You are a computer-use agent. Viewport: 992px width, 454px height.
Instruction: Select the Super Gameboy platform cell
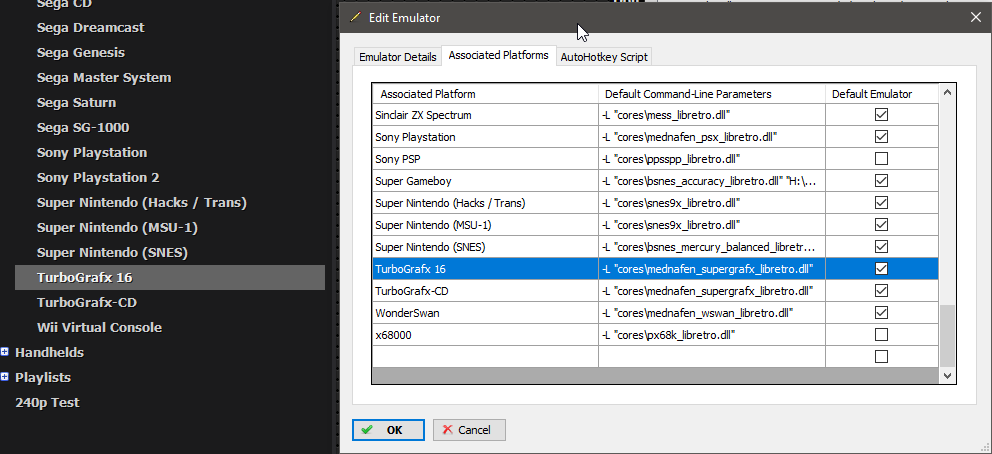[485, 181]
